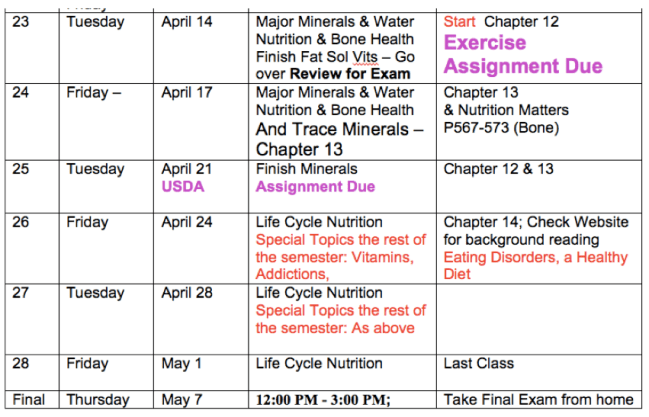Click the "Last Class" cell
The image size is (649, 417).
coord(476,363)
